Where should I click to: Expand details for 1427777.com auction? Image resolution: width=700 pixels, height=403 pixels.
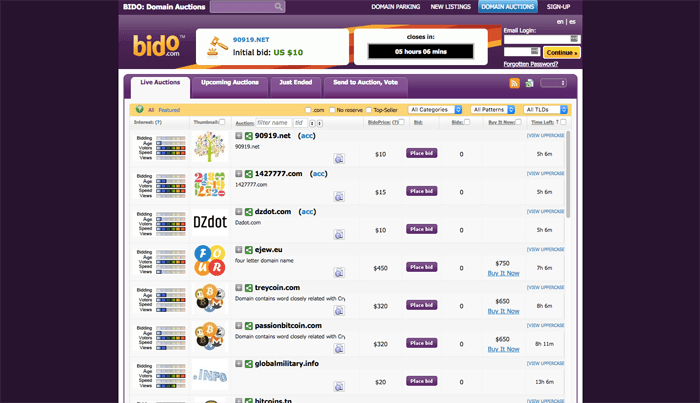click(239, 174)
